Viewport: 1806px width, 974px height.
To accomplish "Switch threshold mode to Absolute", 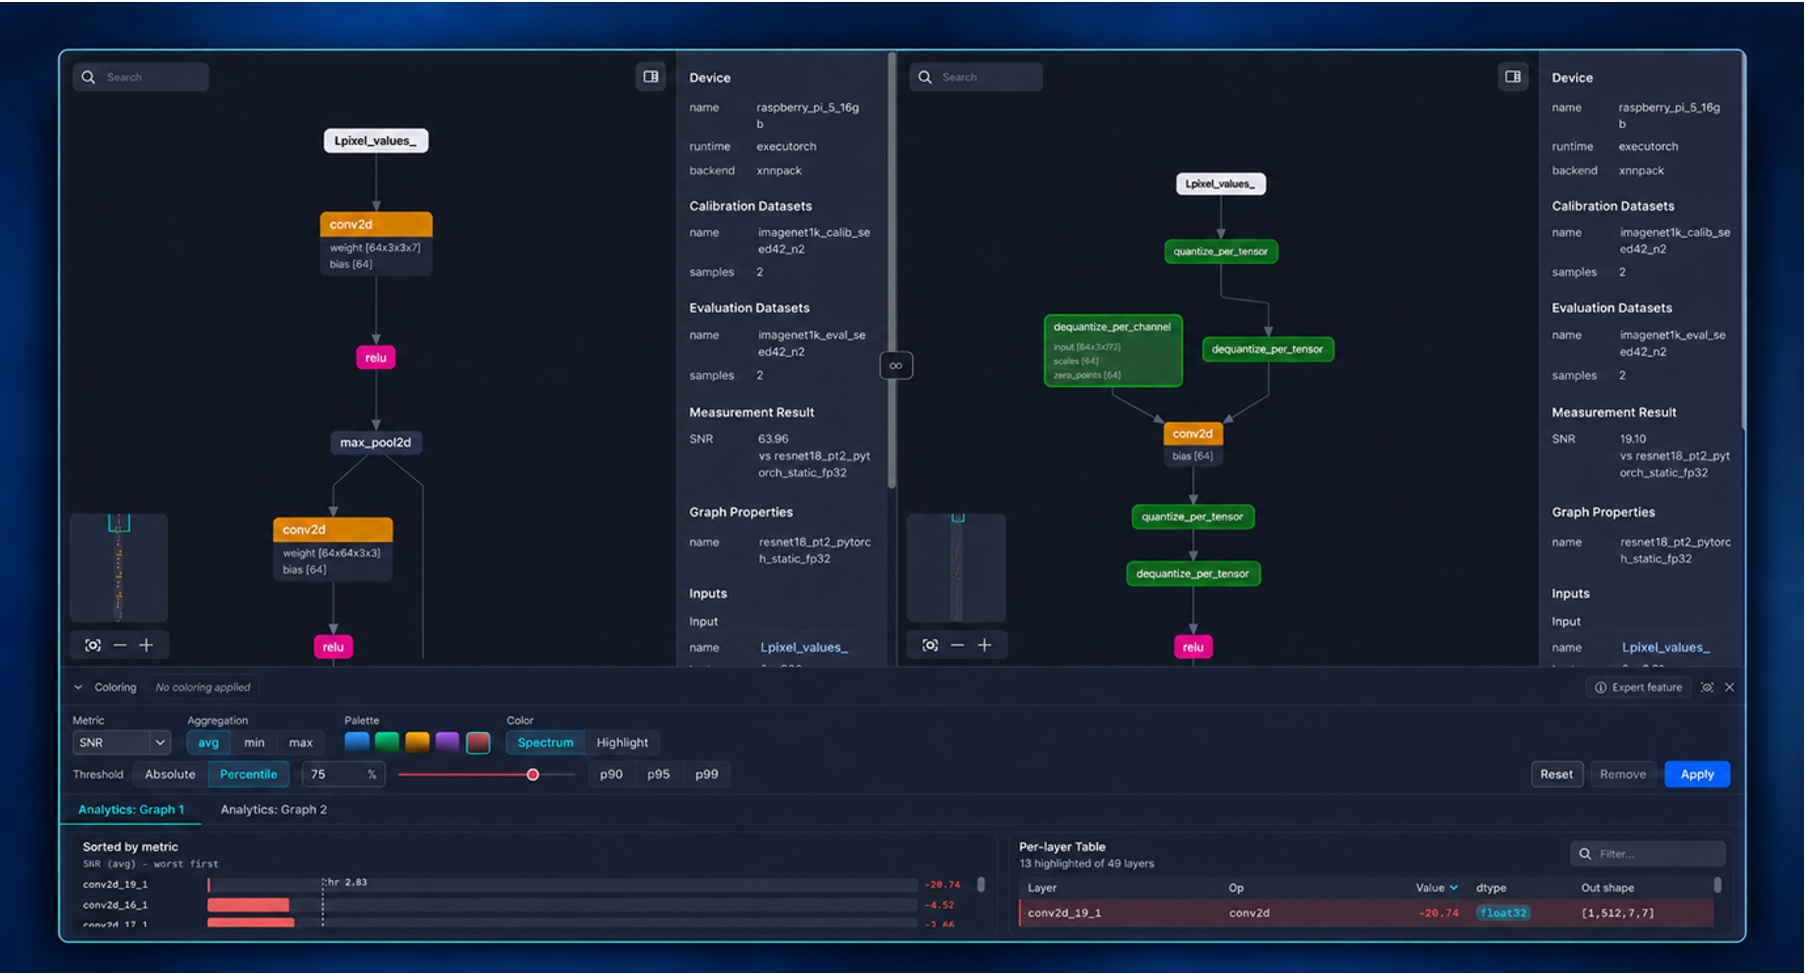I will 170,775.
